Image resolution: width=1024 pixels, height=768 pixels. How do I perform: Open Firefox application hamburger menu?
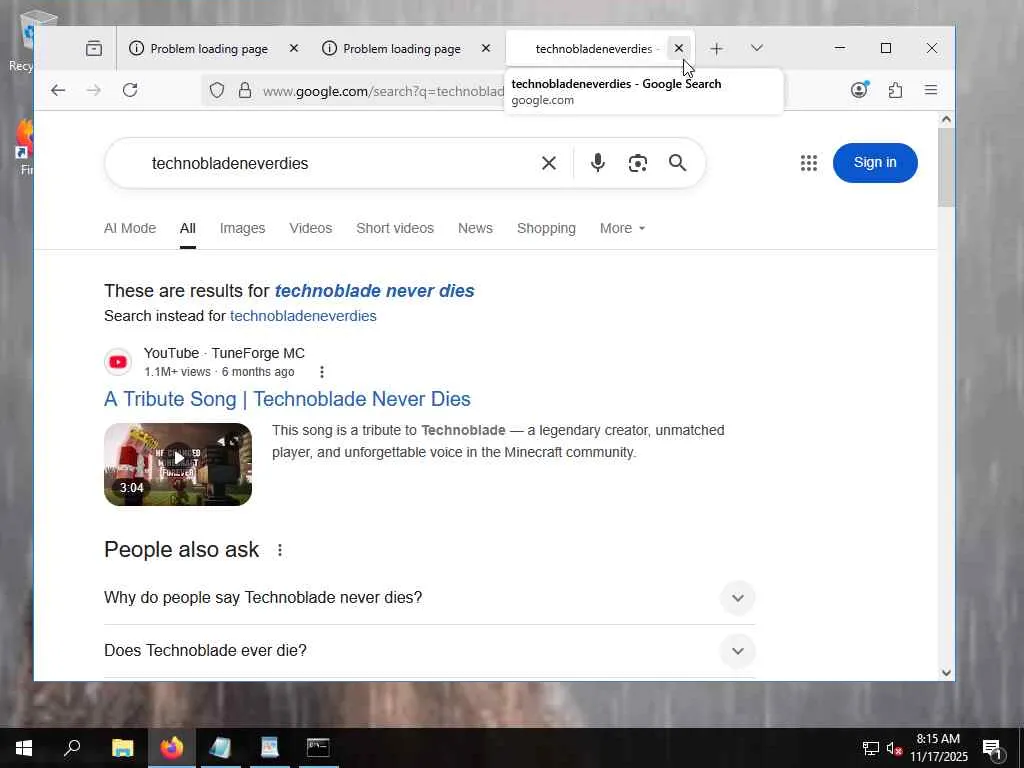[x=931, y=90]
